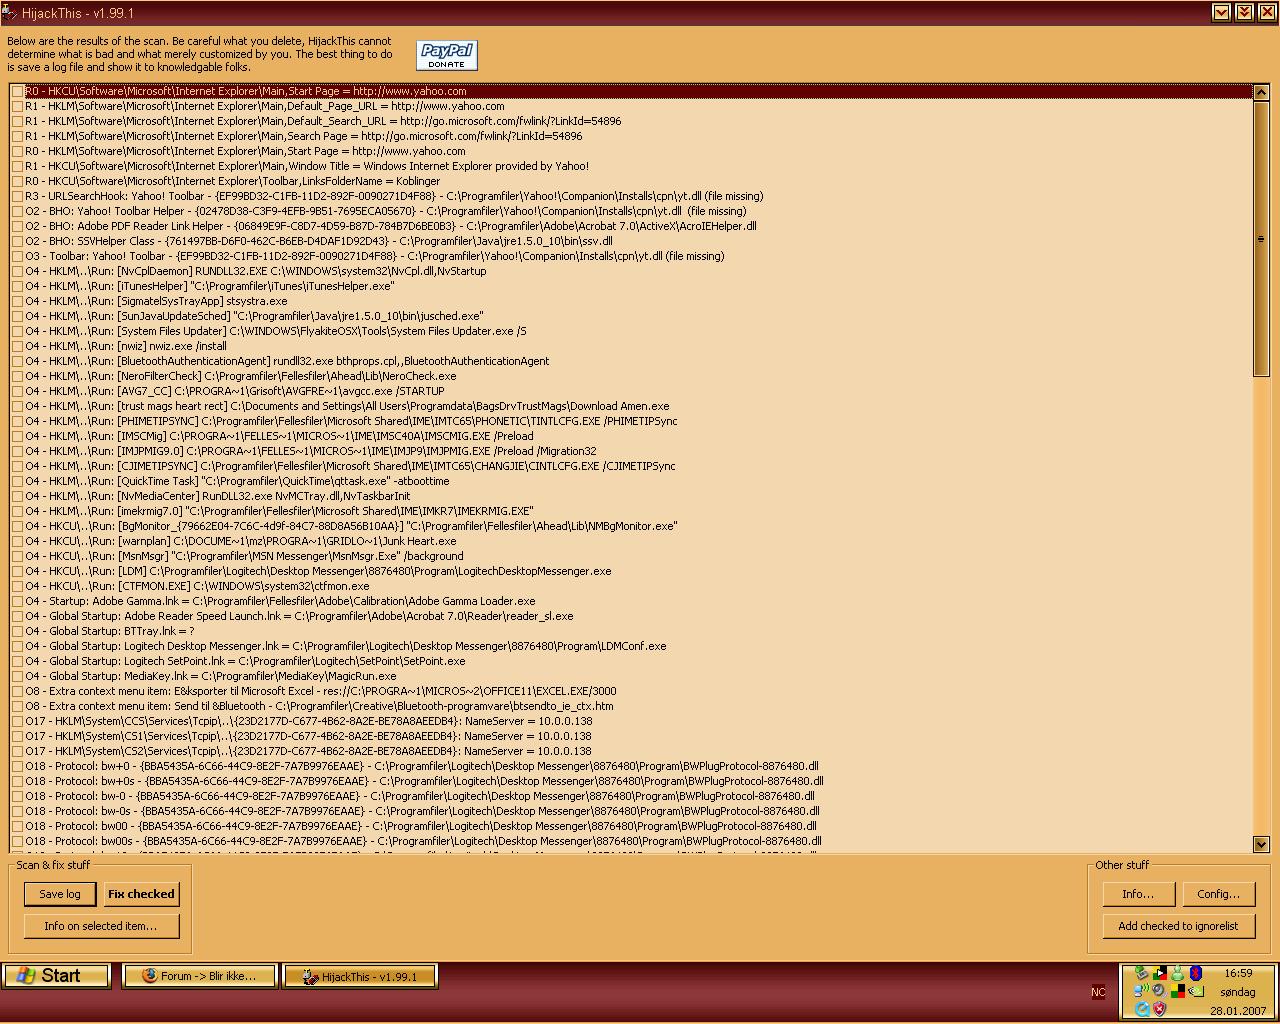
Task: Click the scan list scrollbar up arrow
Action: [1260, 93]
